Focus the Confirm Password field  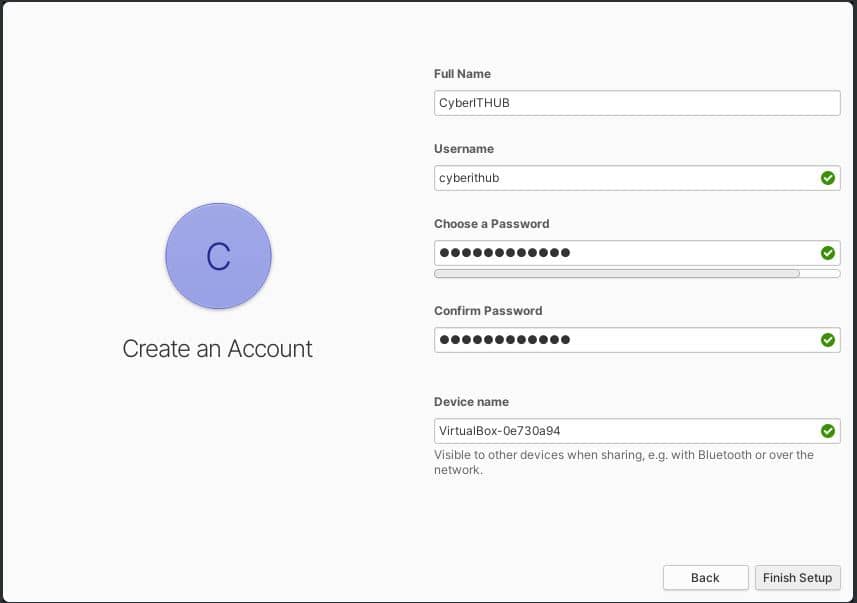(637, 339)
